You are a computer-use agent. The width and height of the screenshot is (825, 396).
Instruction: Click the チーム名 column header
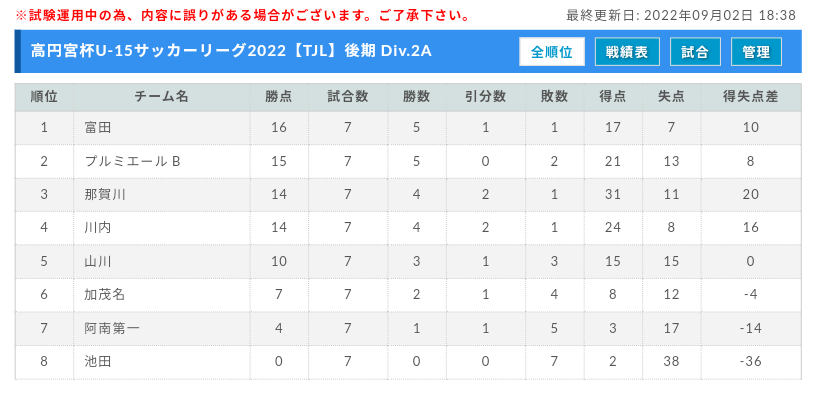(162, 97)
